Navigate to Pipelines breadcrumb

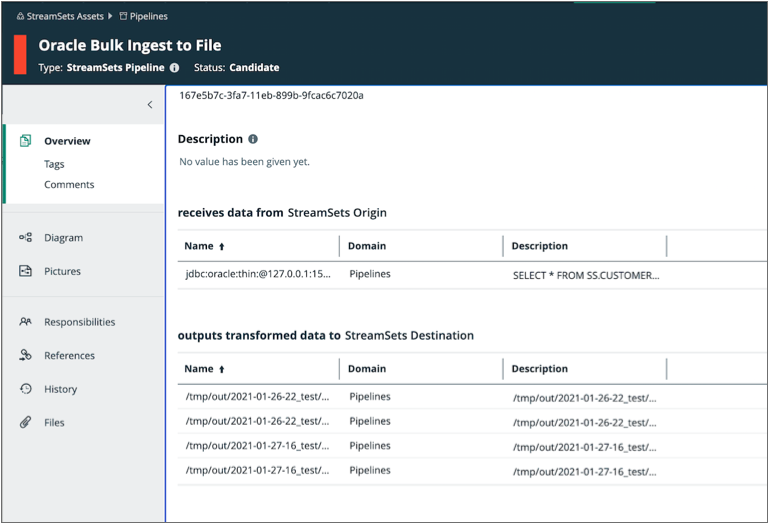(148, 17)
